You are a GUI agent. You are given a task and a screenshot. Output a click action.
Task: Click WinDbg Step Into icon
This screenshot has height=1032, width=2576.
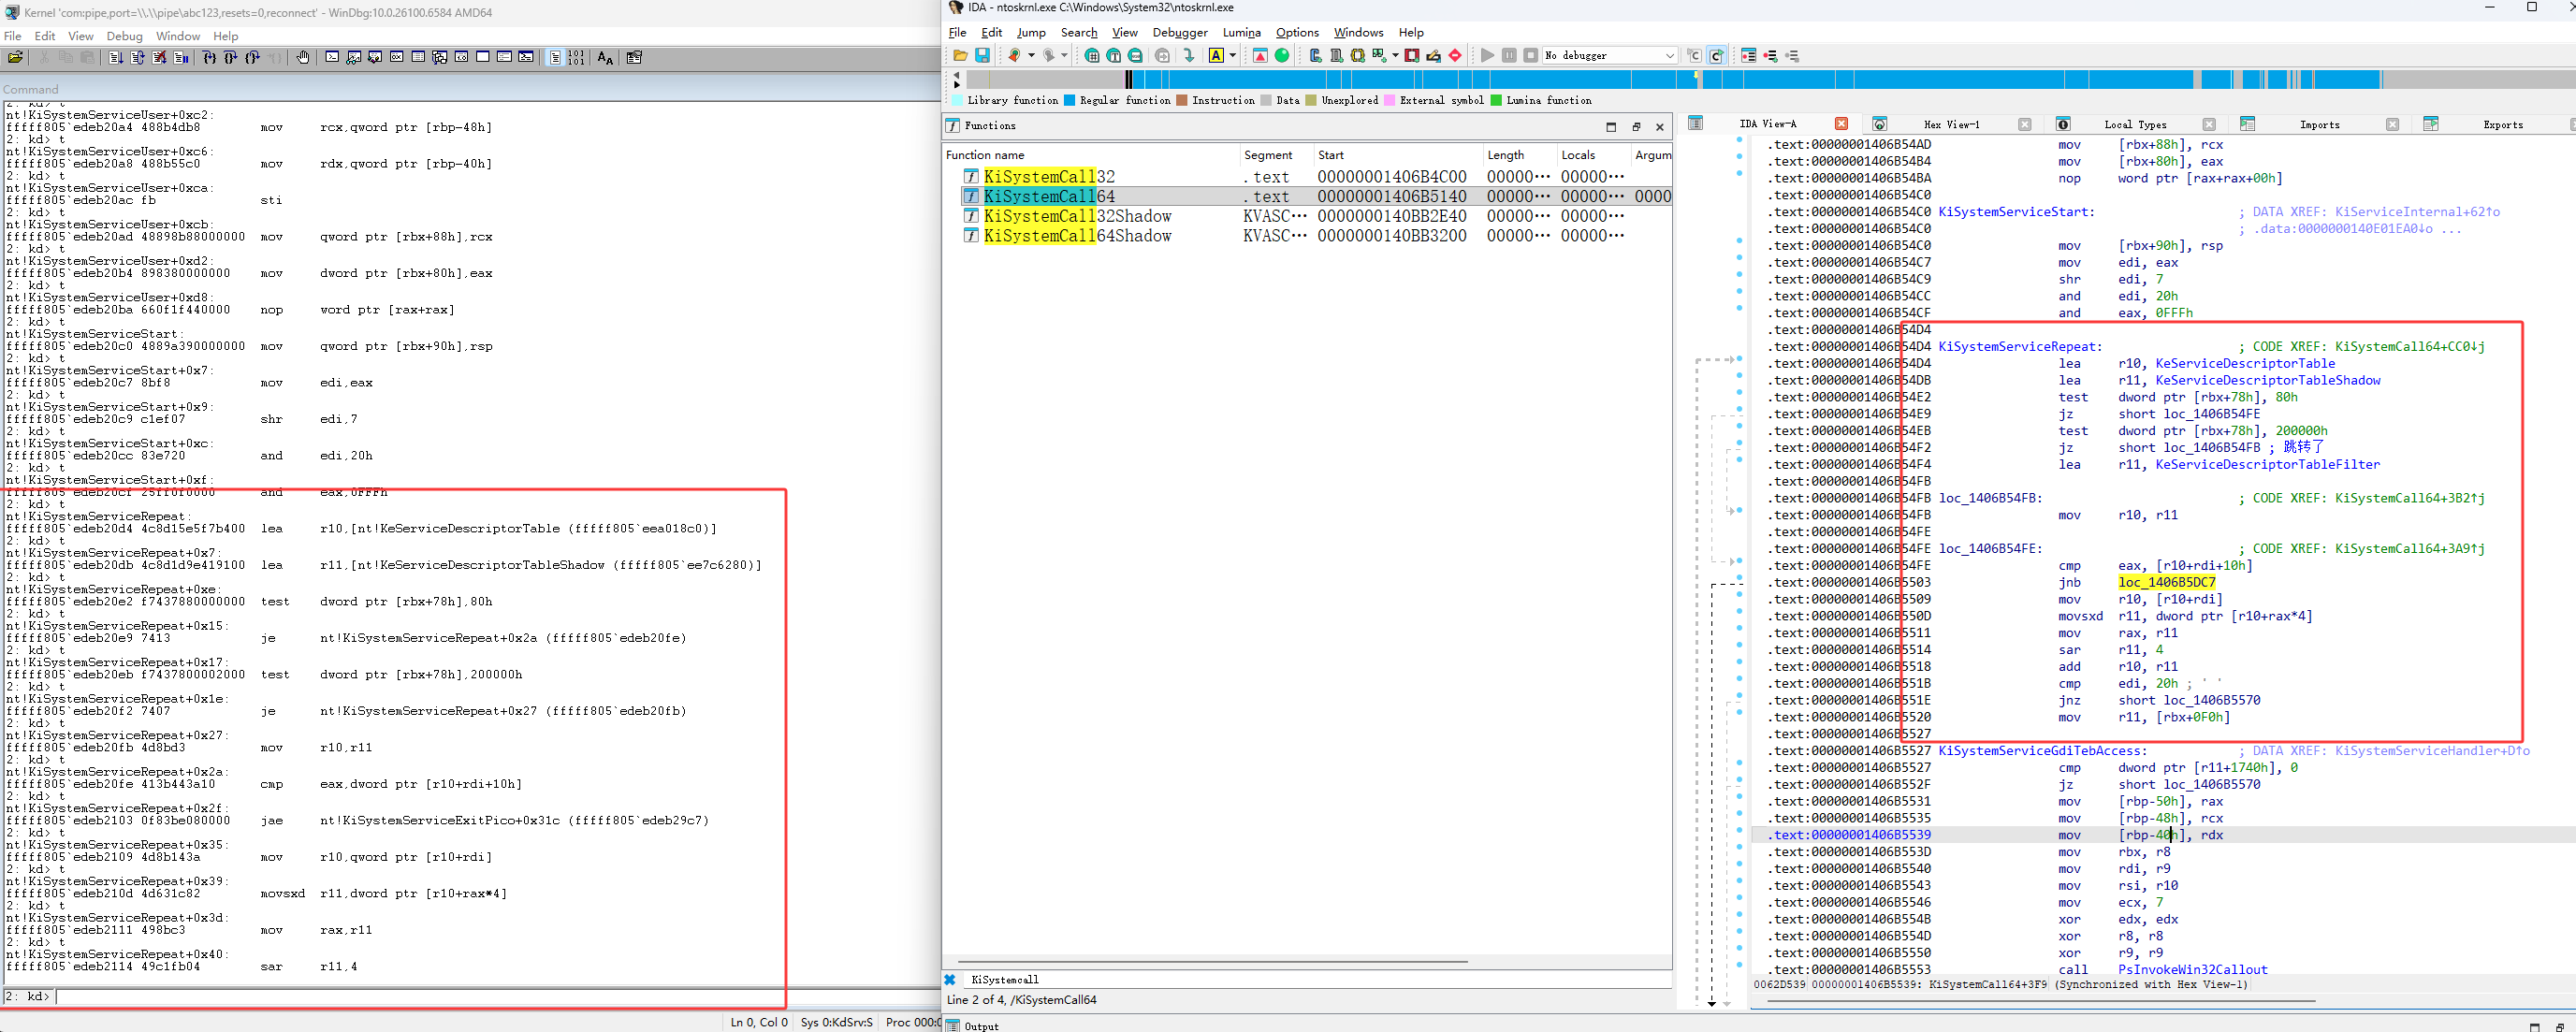point(209,57)
